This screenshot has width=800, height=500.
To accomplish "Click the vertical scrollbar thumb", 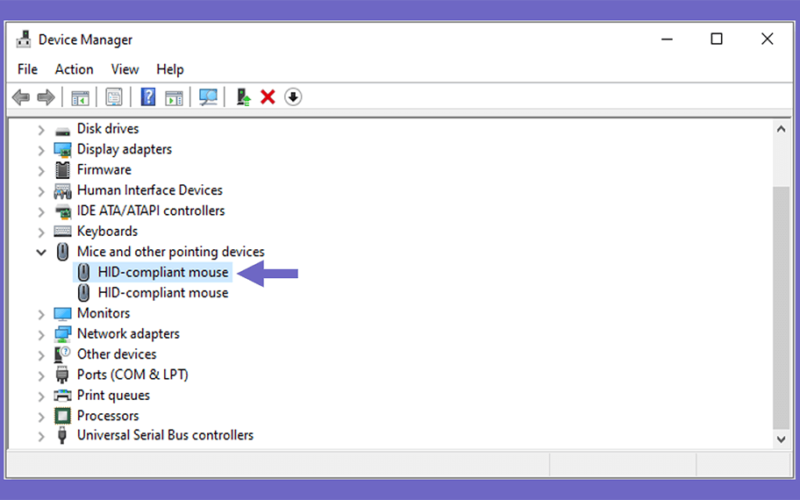I will tap(781, 308).
